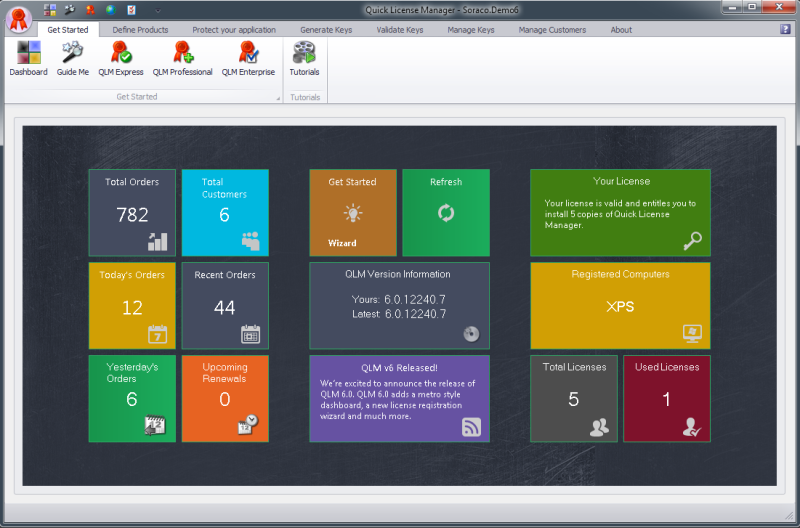Viewport: 800px width, 528px height.
Task: Click the wand icon in quick access toolbar
Action: tap(70, 10)
